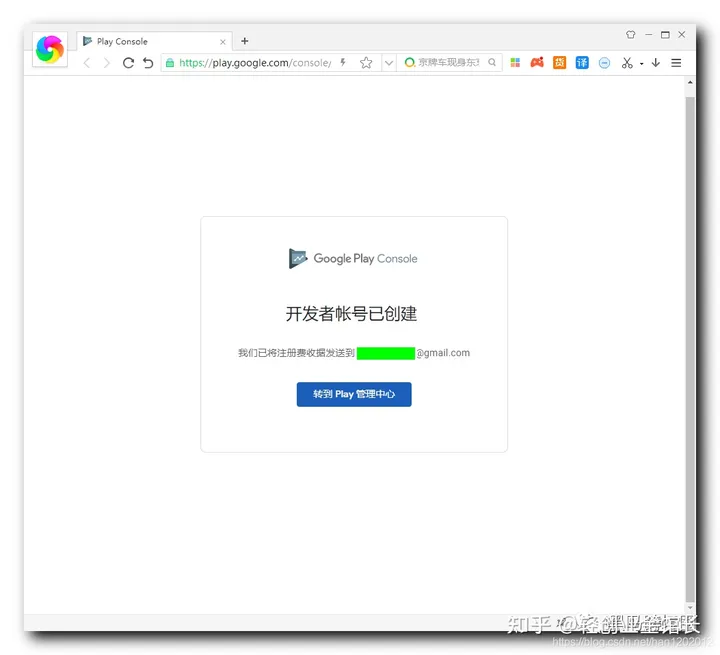The height and width of the screenshot is (655, 720).
Task: Minimize the browser window
Action: (x=648, y=34)
